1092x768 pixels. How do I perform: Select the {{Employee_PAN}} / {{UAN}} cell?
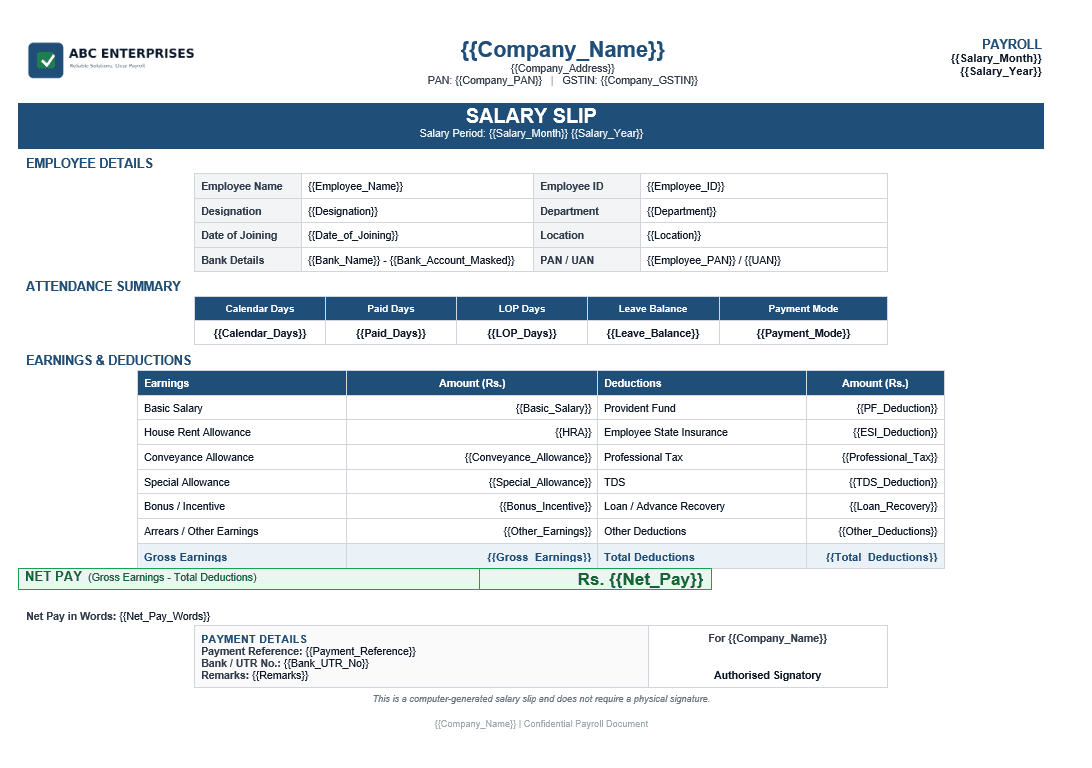[764, 260]
